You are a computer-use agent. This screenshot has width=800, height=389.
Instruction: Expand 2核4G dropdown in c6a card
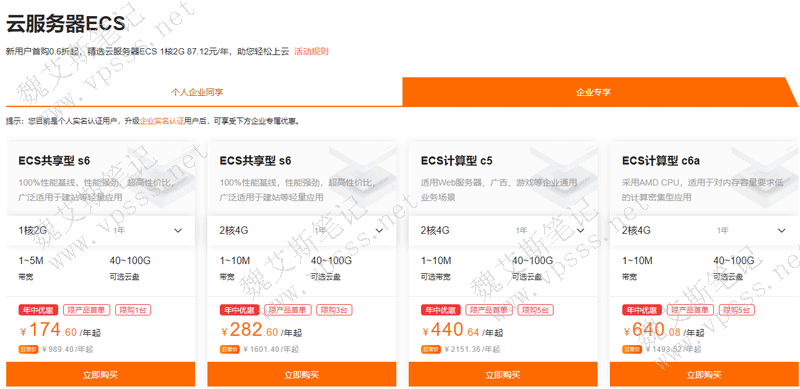[704, 230]
